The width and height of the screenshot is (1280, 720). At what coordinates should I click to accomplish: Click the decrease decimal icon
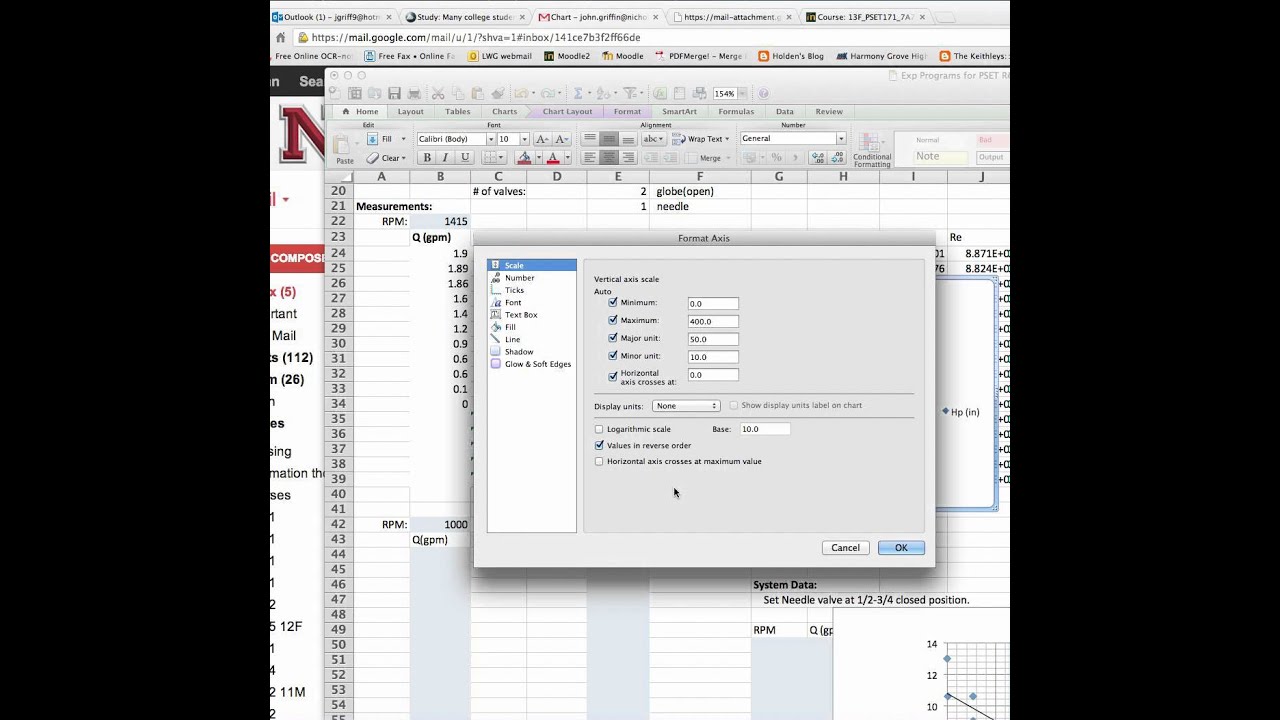(x=837, y=158)
